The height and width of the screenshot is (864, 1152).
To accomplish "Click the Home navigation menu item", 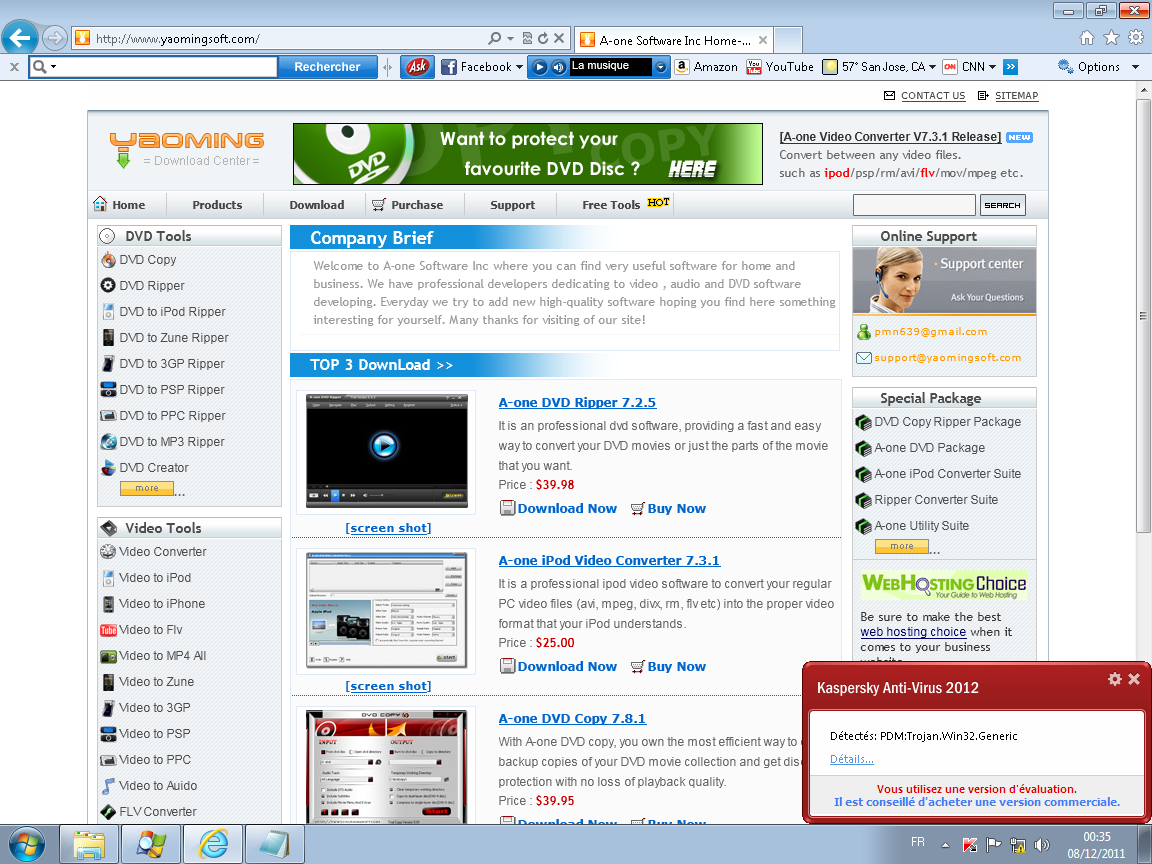I will tap(119, 205).
